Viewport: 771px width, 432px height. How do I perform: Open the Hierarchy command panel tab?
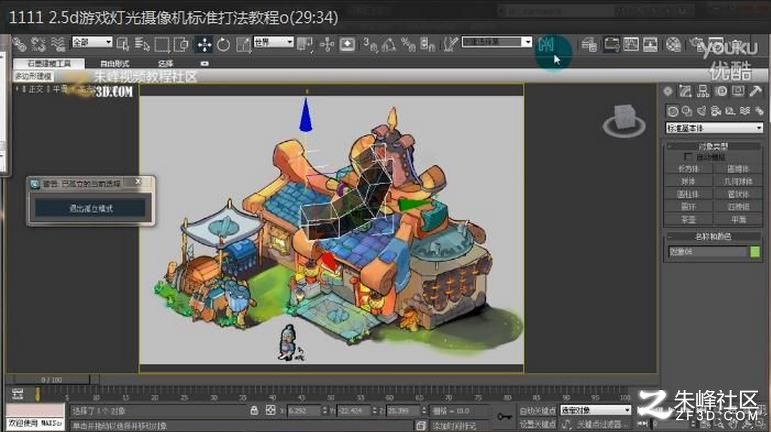pyautogui.click(x=703, y=91)
